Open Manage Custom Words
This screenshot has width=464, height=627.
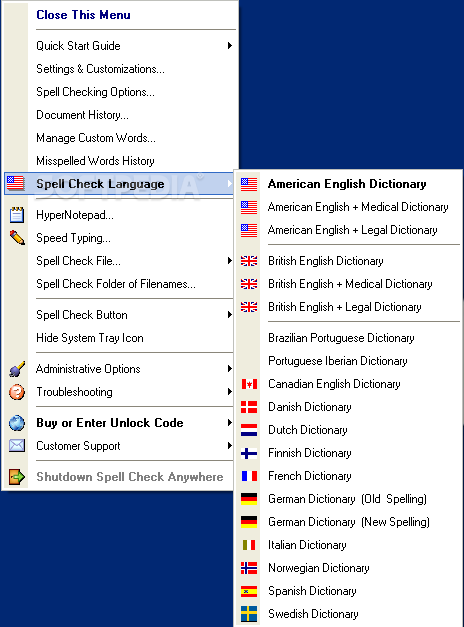tap(96, 138)
